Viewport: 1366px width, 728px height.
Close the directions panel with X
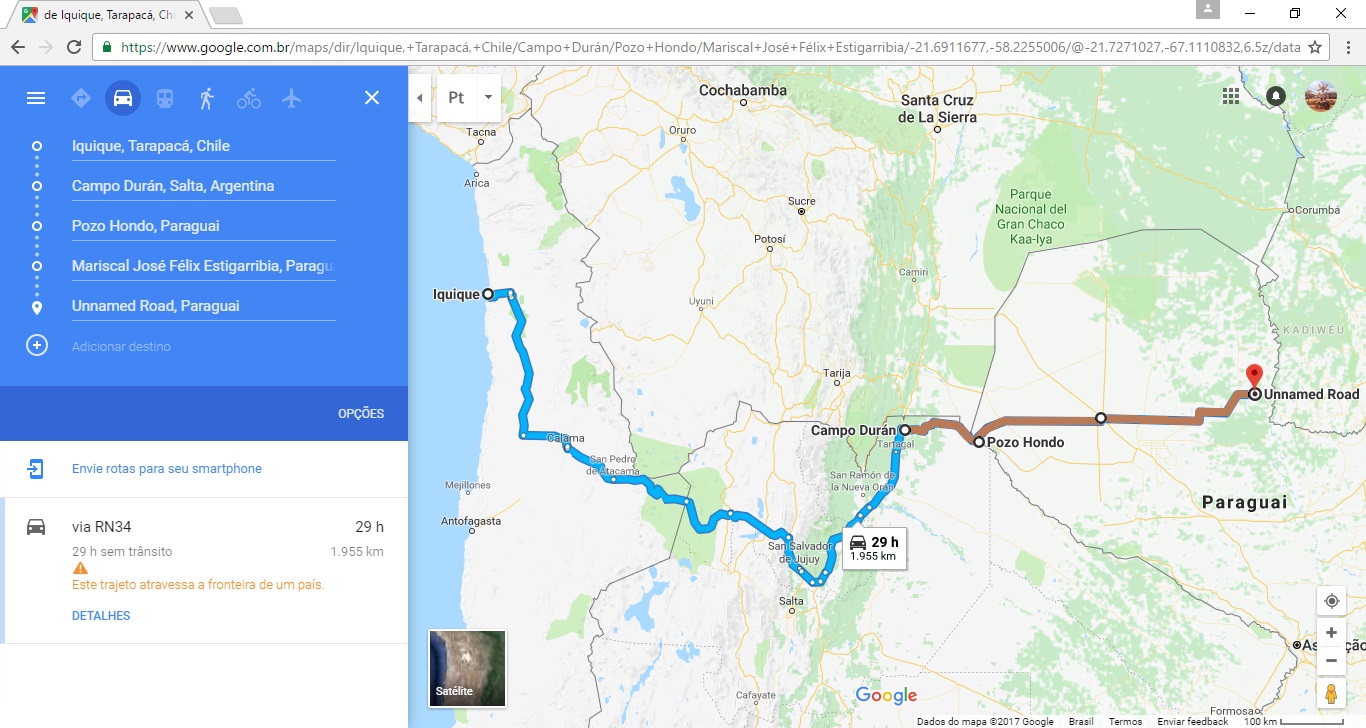pos(372,98)
